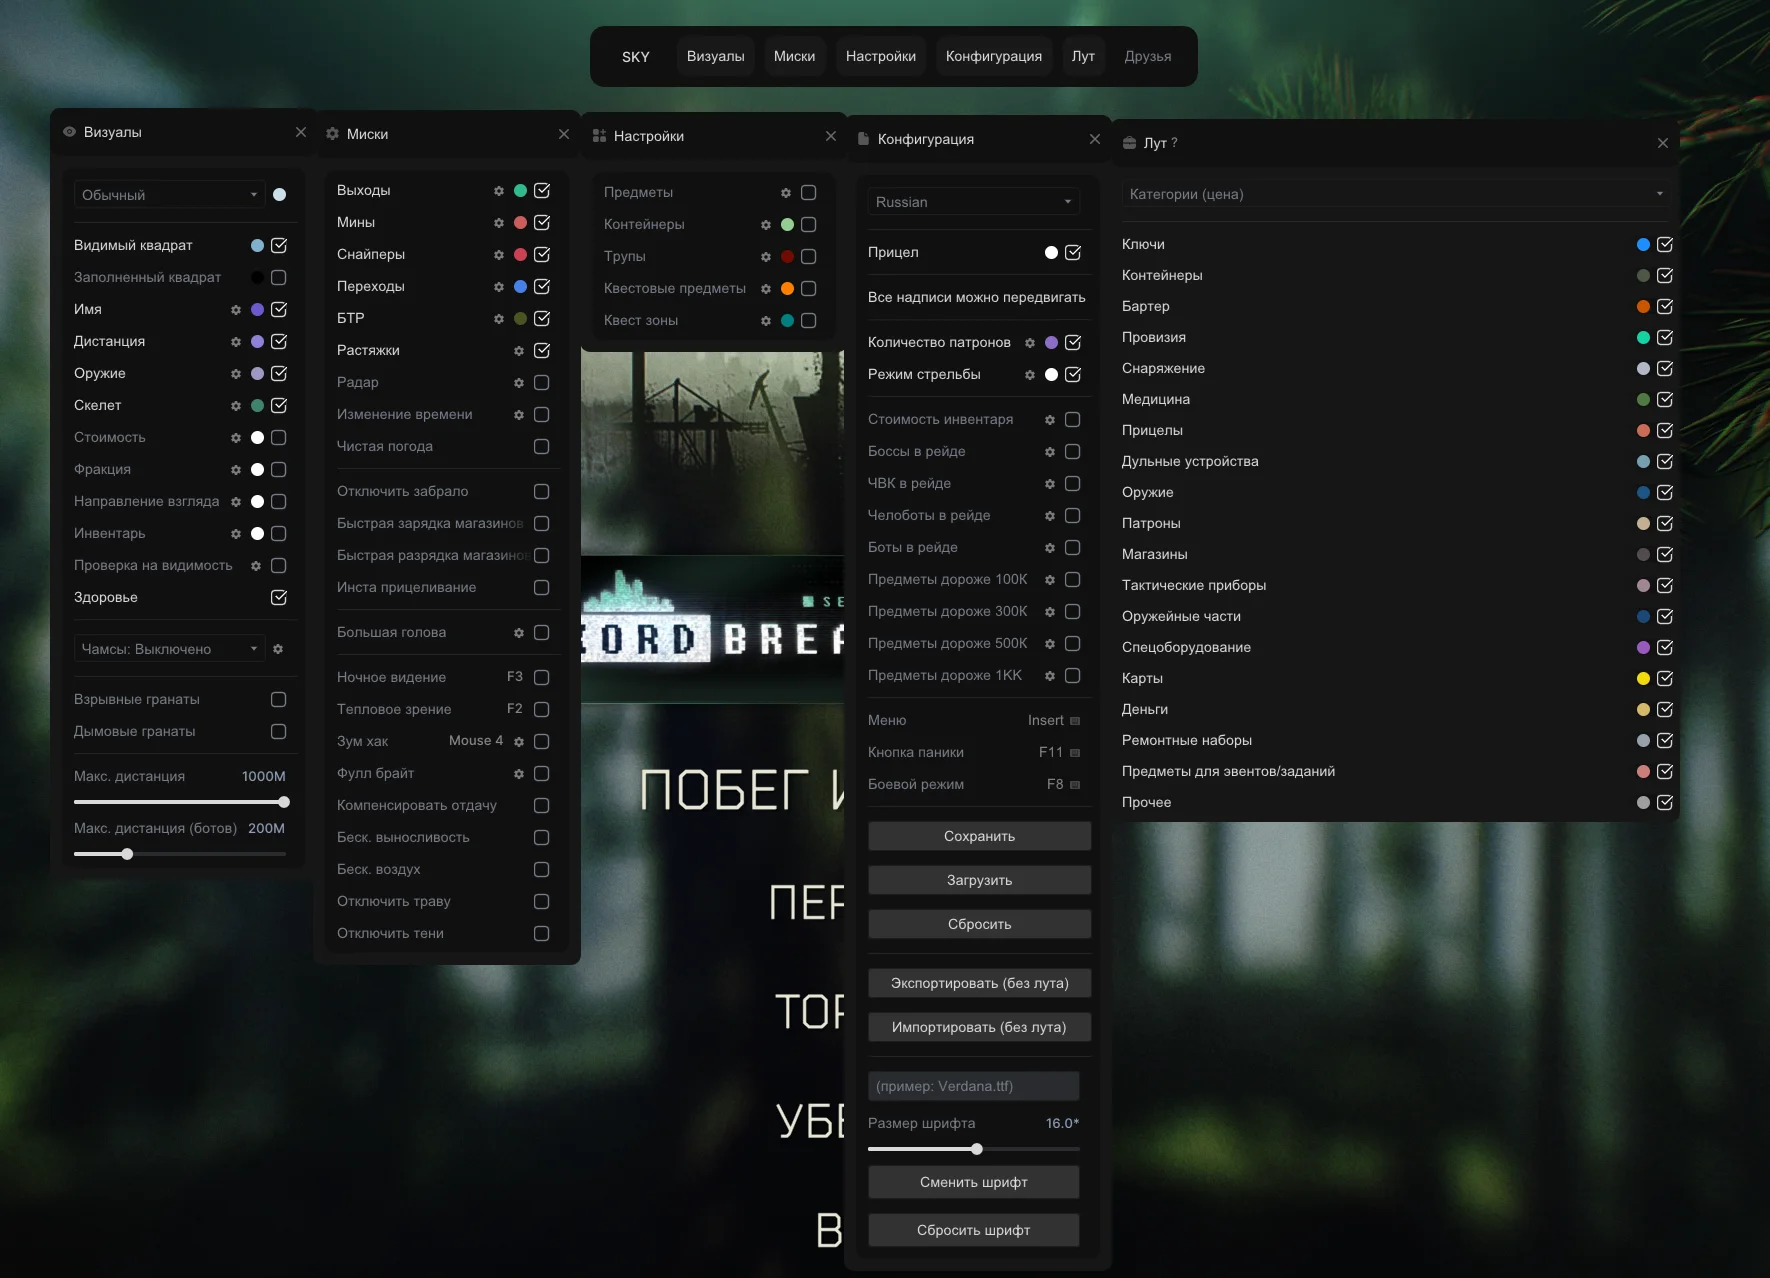Open gear settings for Выходы in Миски

(499, 191)
